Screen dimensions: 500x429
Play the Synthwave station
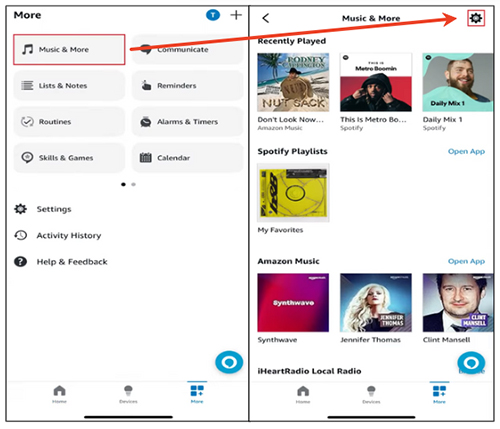pos(293,303)
